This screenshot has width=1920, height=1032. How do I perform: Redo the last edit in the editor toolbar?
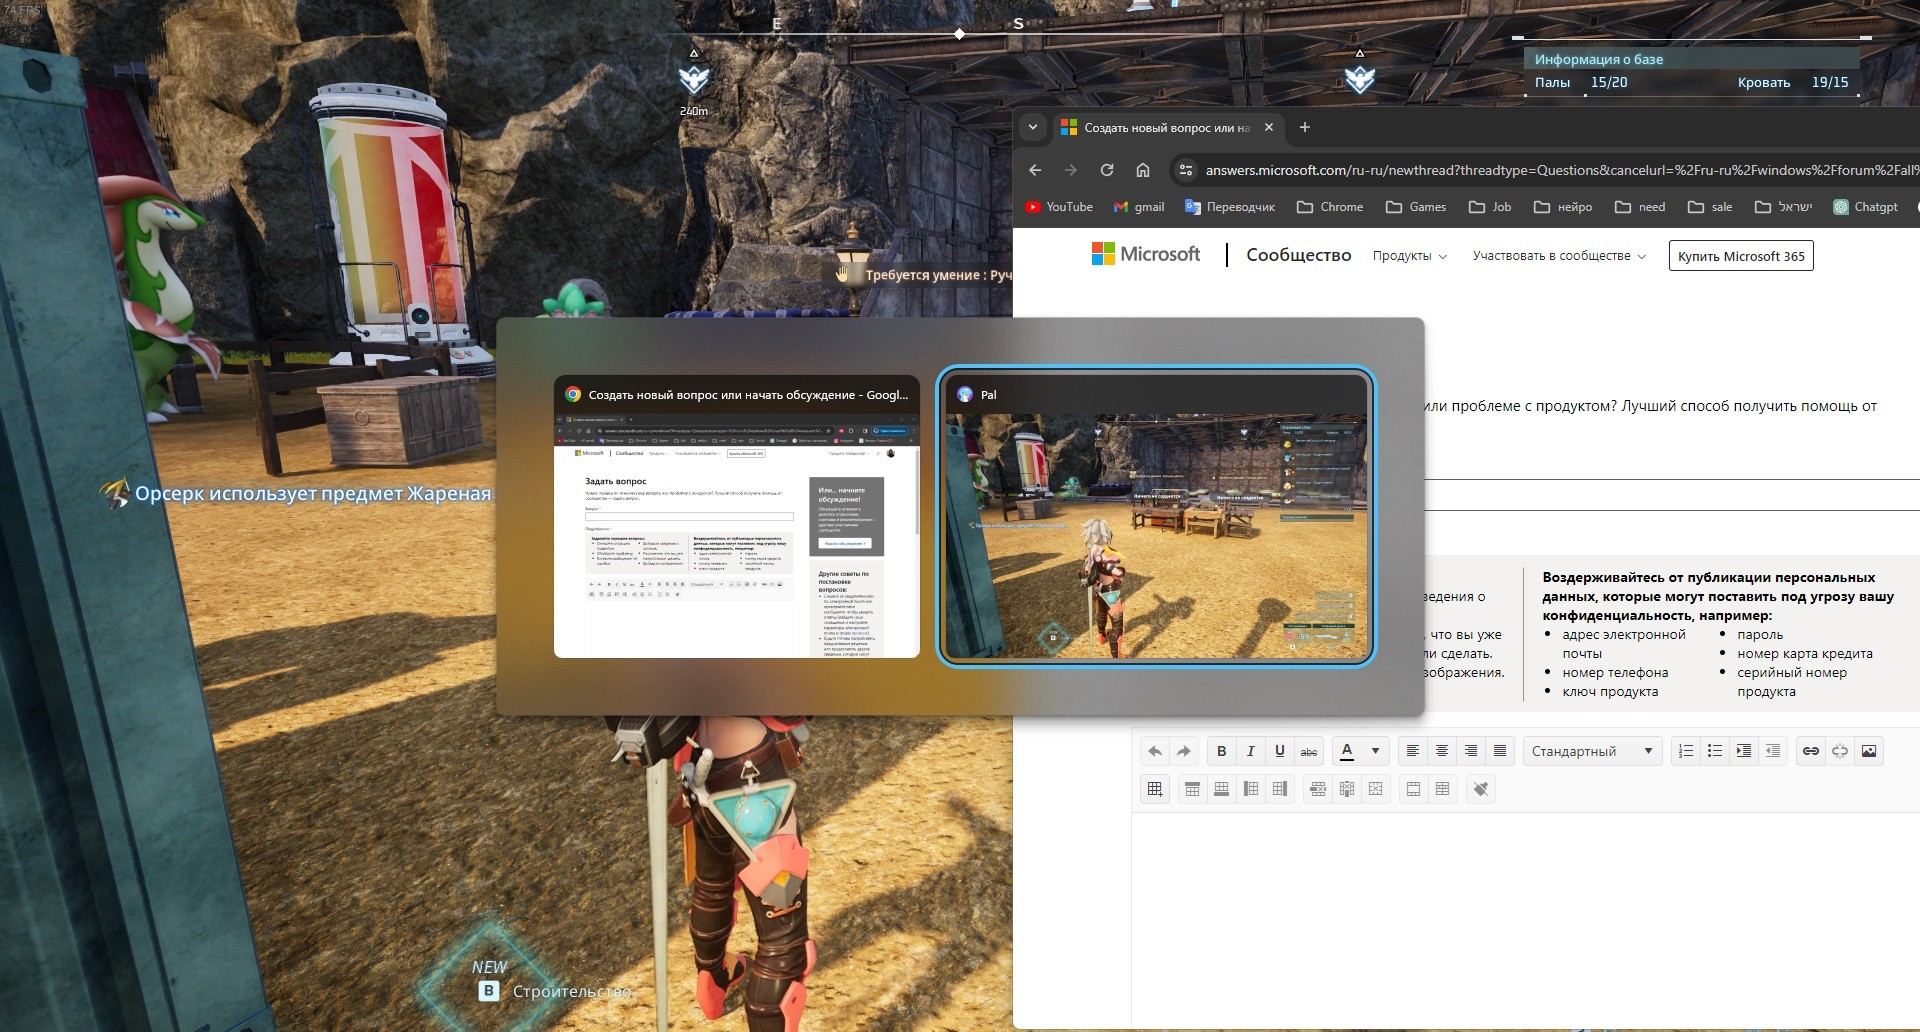point(1184,751)
